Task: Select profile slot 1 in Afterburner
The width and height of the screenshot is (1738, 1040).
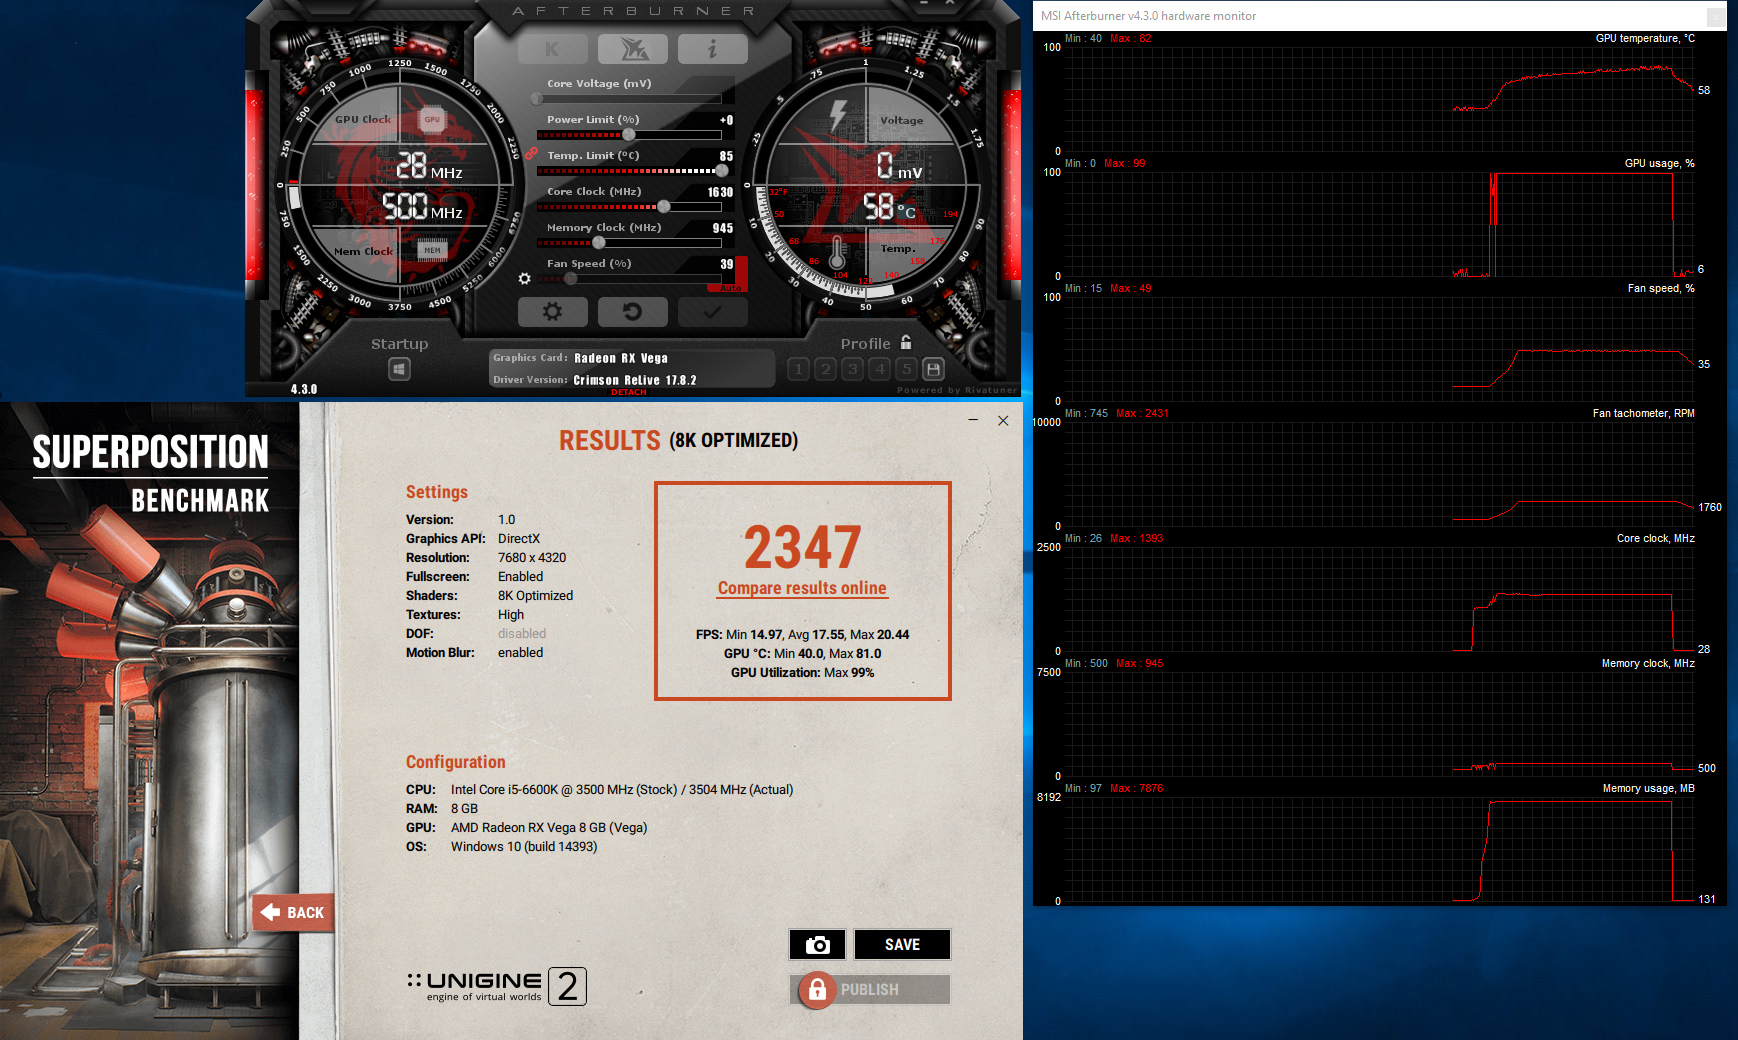Action: 799,369
